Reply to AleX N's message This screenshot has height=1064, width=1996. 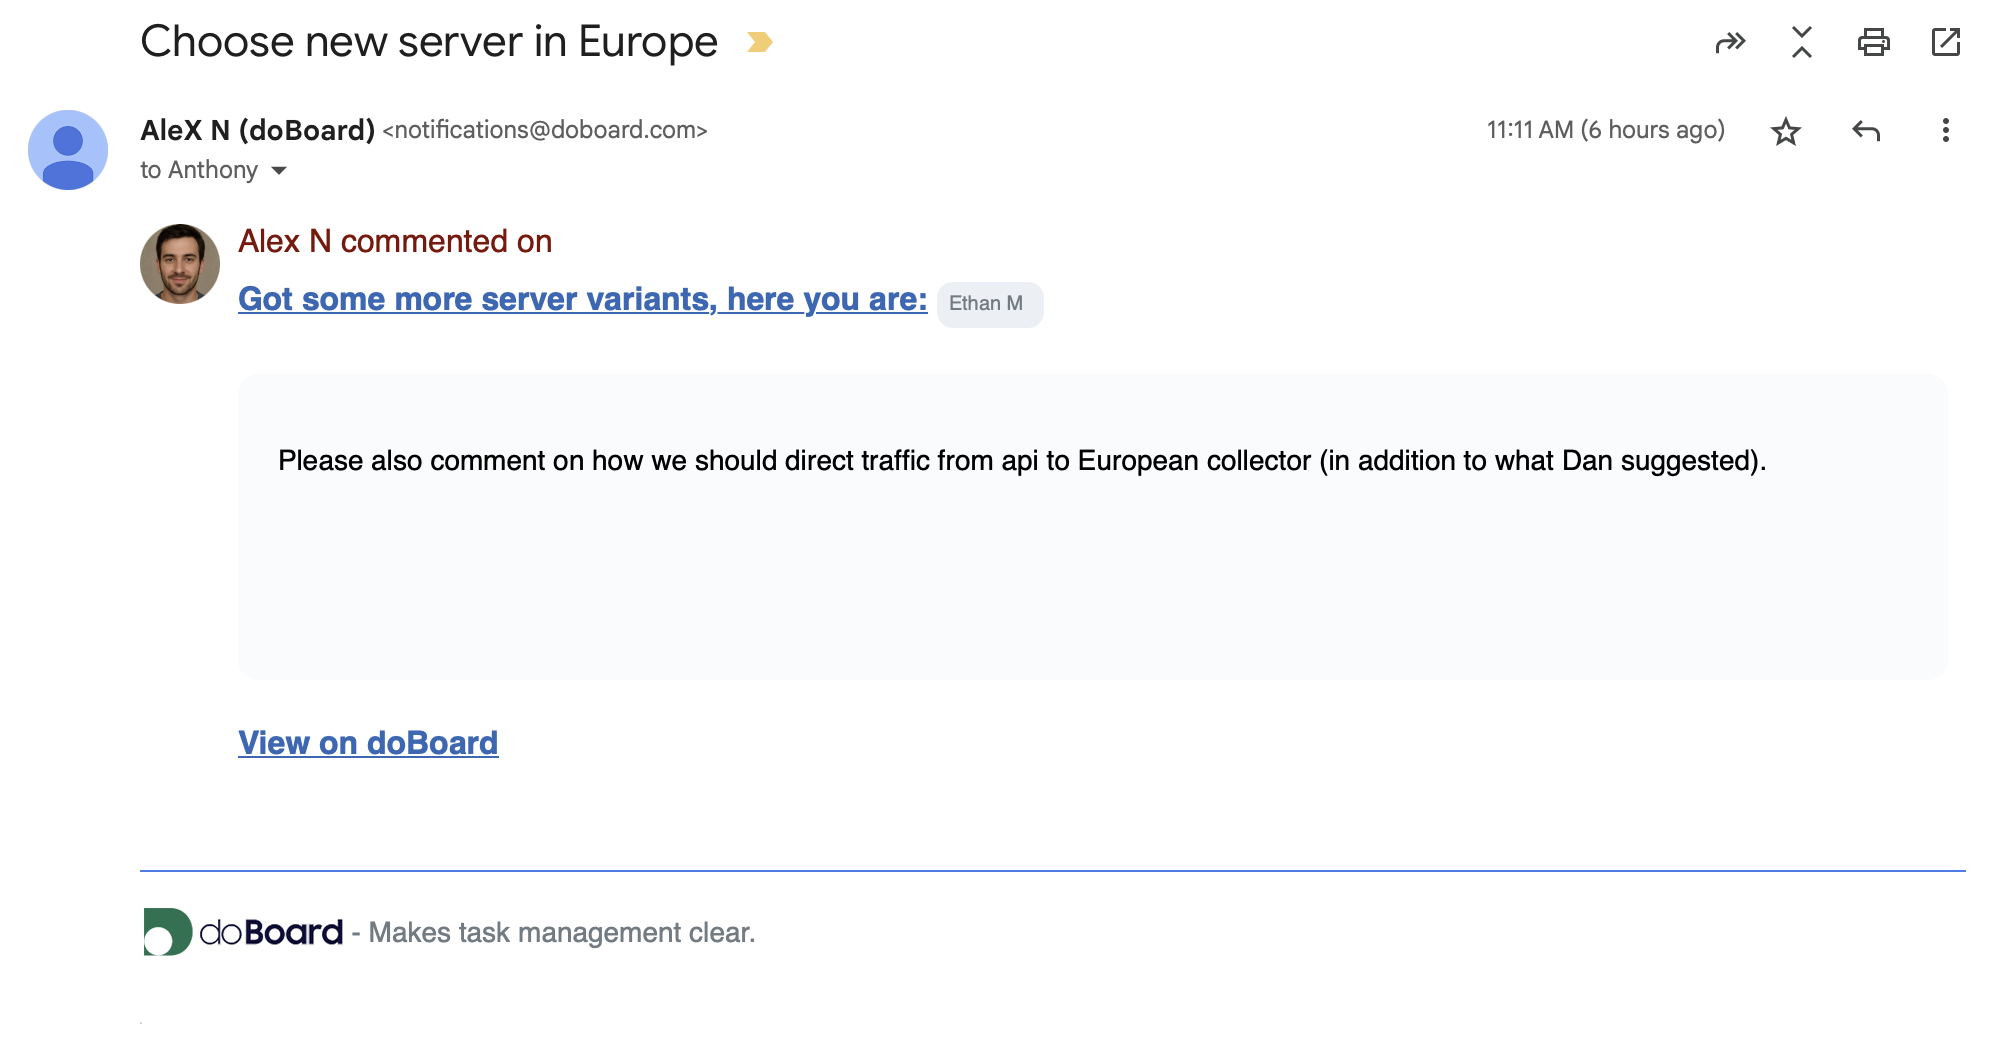tap(1867, 131)
